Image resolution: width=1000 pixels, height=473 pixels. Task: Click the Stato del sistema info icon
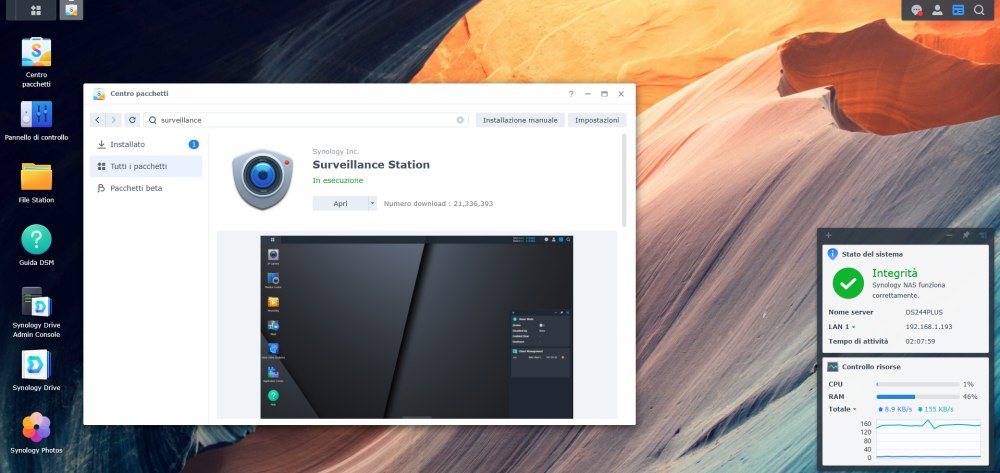(x=832, y=254)
